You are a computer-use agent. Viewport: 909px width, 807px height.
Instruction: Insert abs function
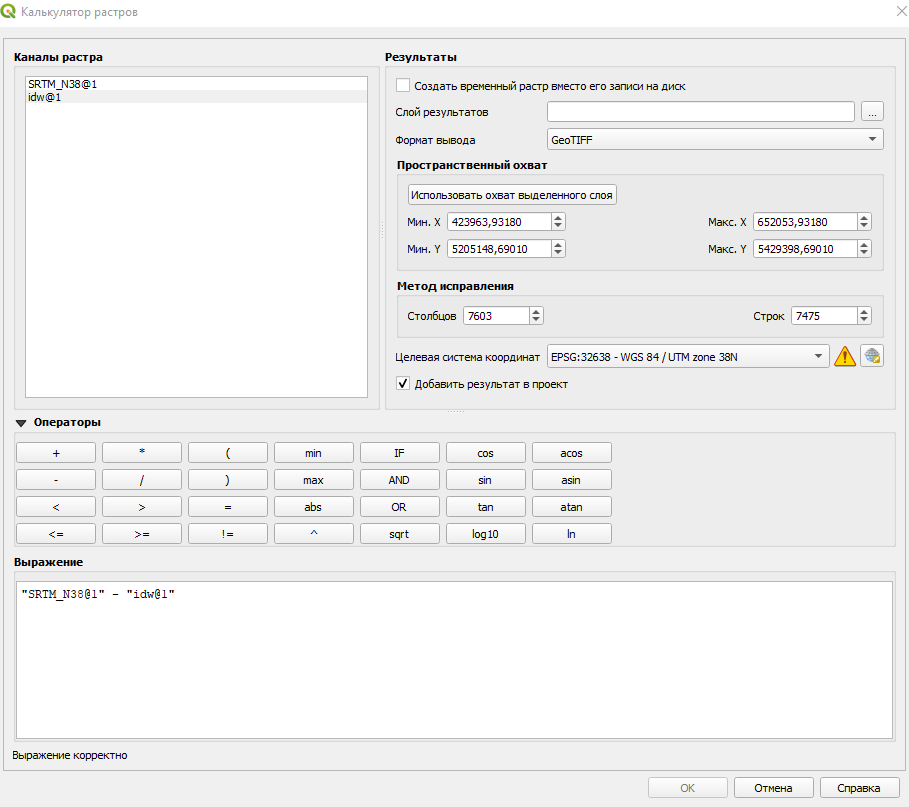pyautogui.click(x=314, y=507)
